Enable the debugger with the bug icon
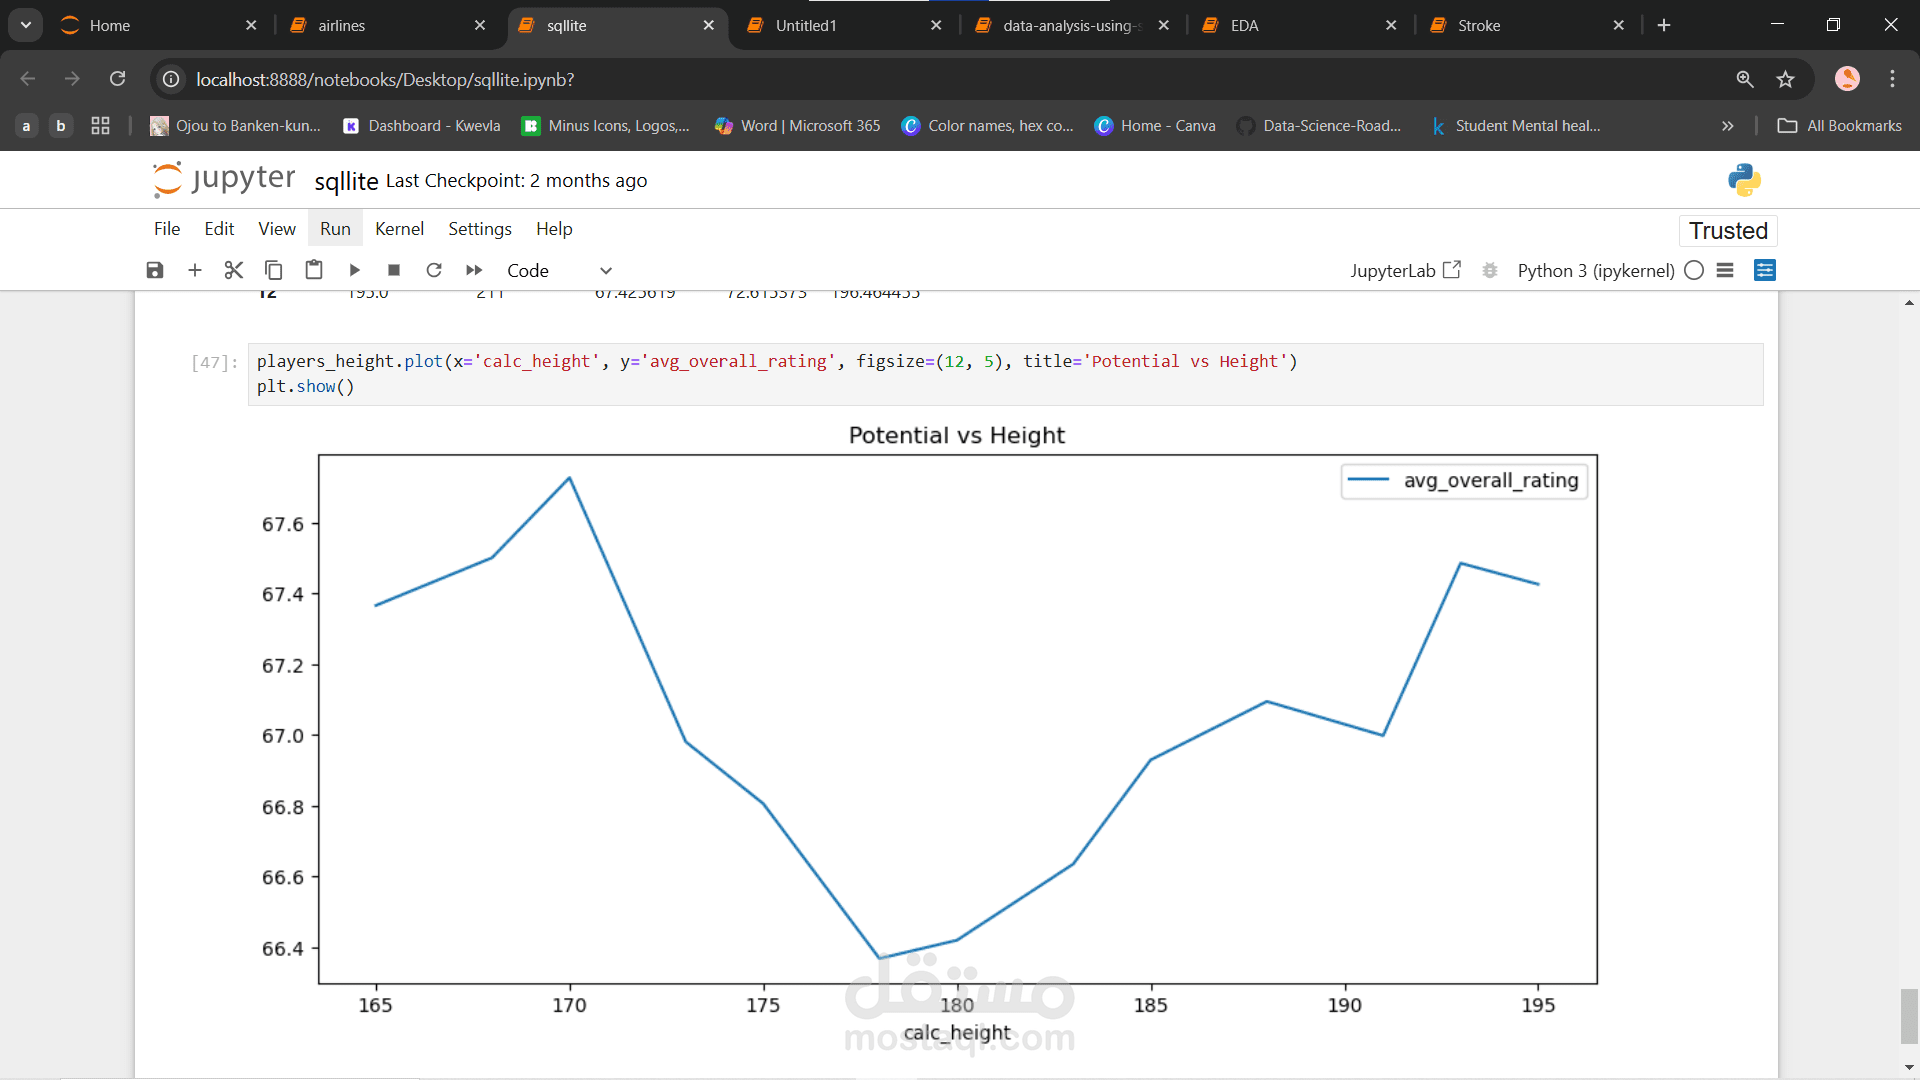The width and height of the screenshot is (1920, 1080). [x=1490, y=270]
